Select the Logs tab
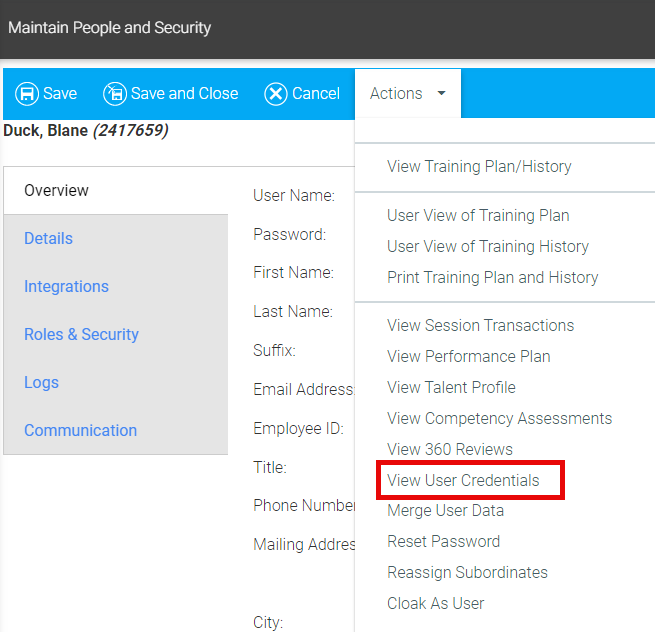This screenshot has height=632, width=655. point(41,382)
